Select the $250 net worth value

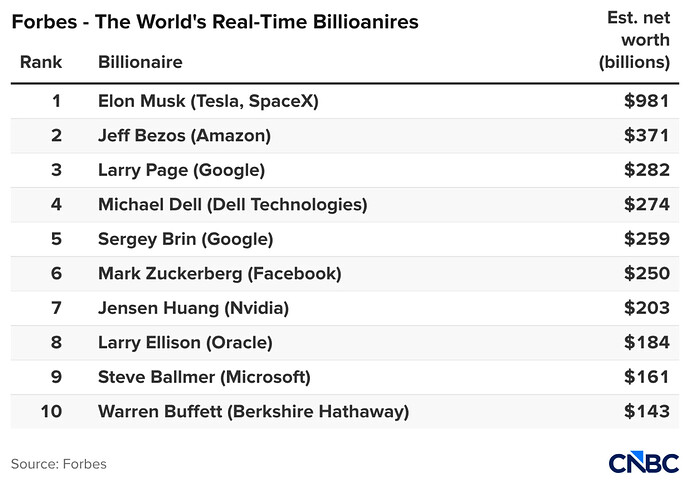coord(647,274)
